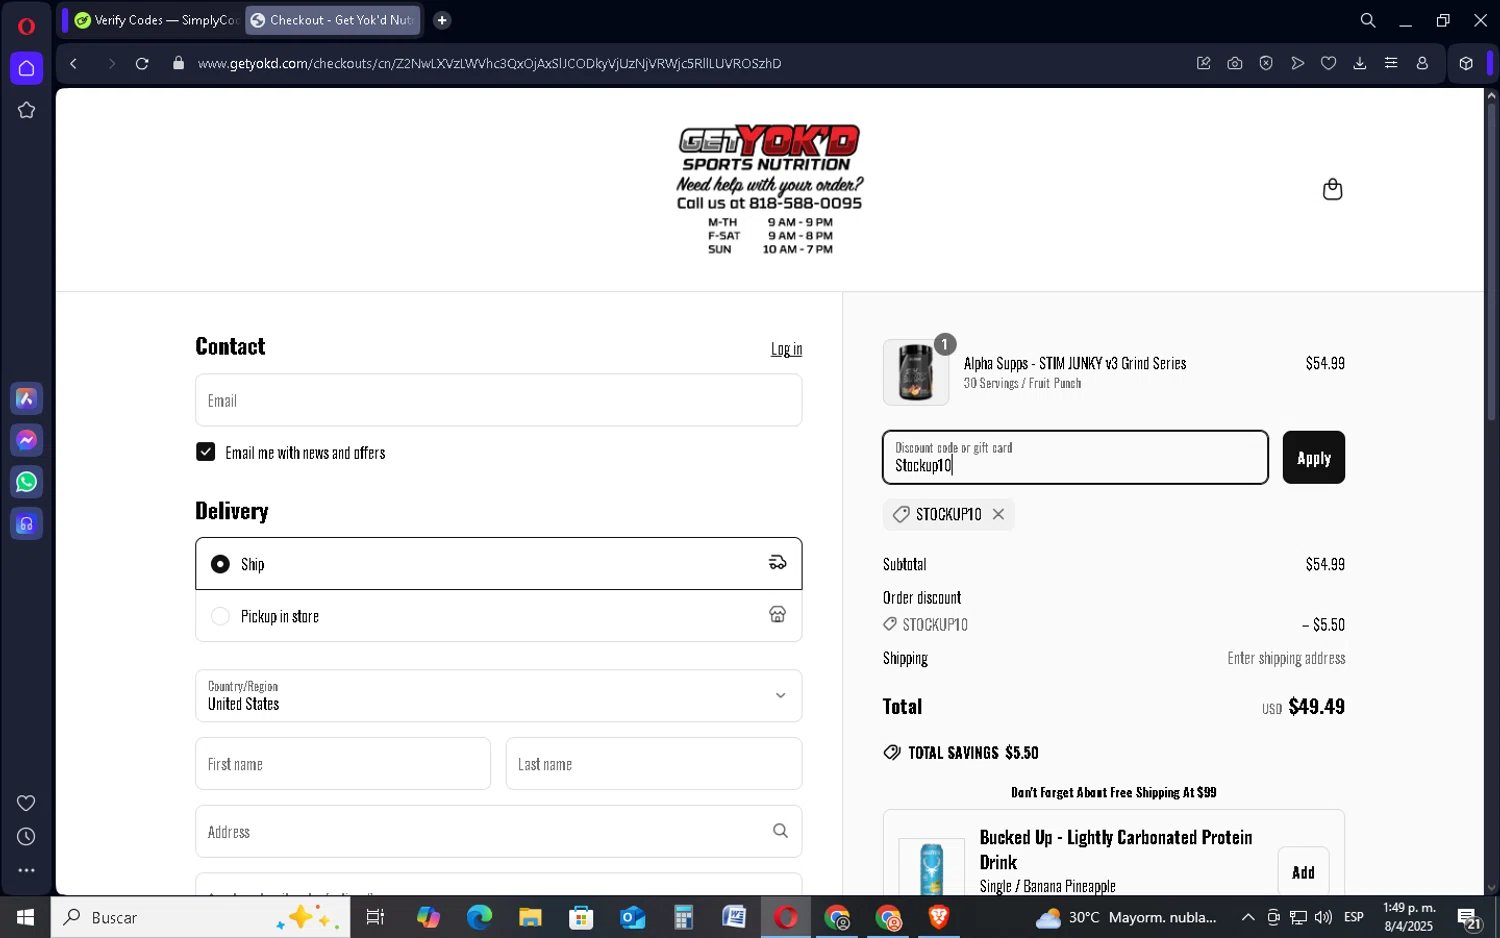Launch Microsoft Edge from taskbar
This screenshot has width=1500, height=938.
coord(479,917)
